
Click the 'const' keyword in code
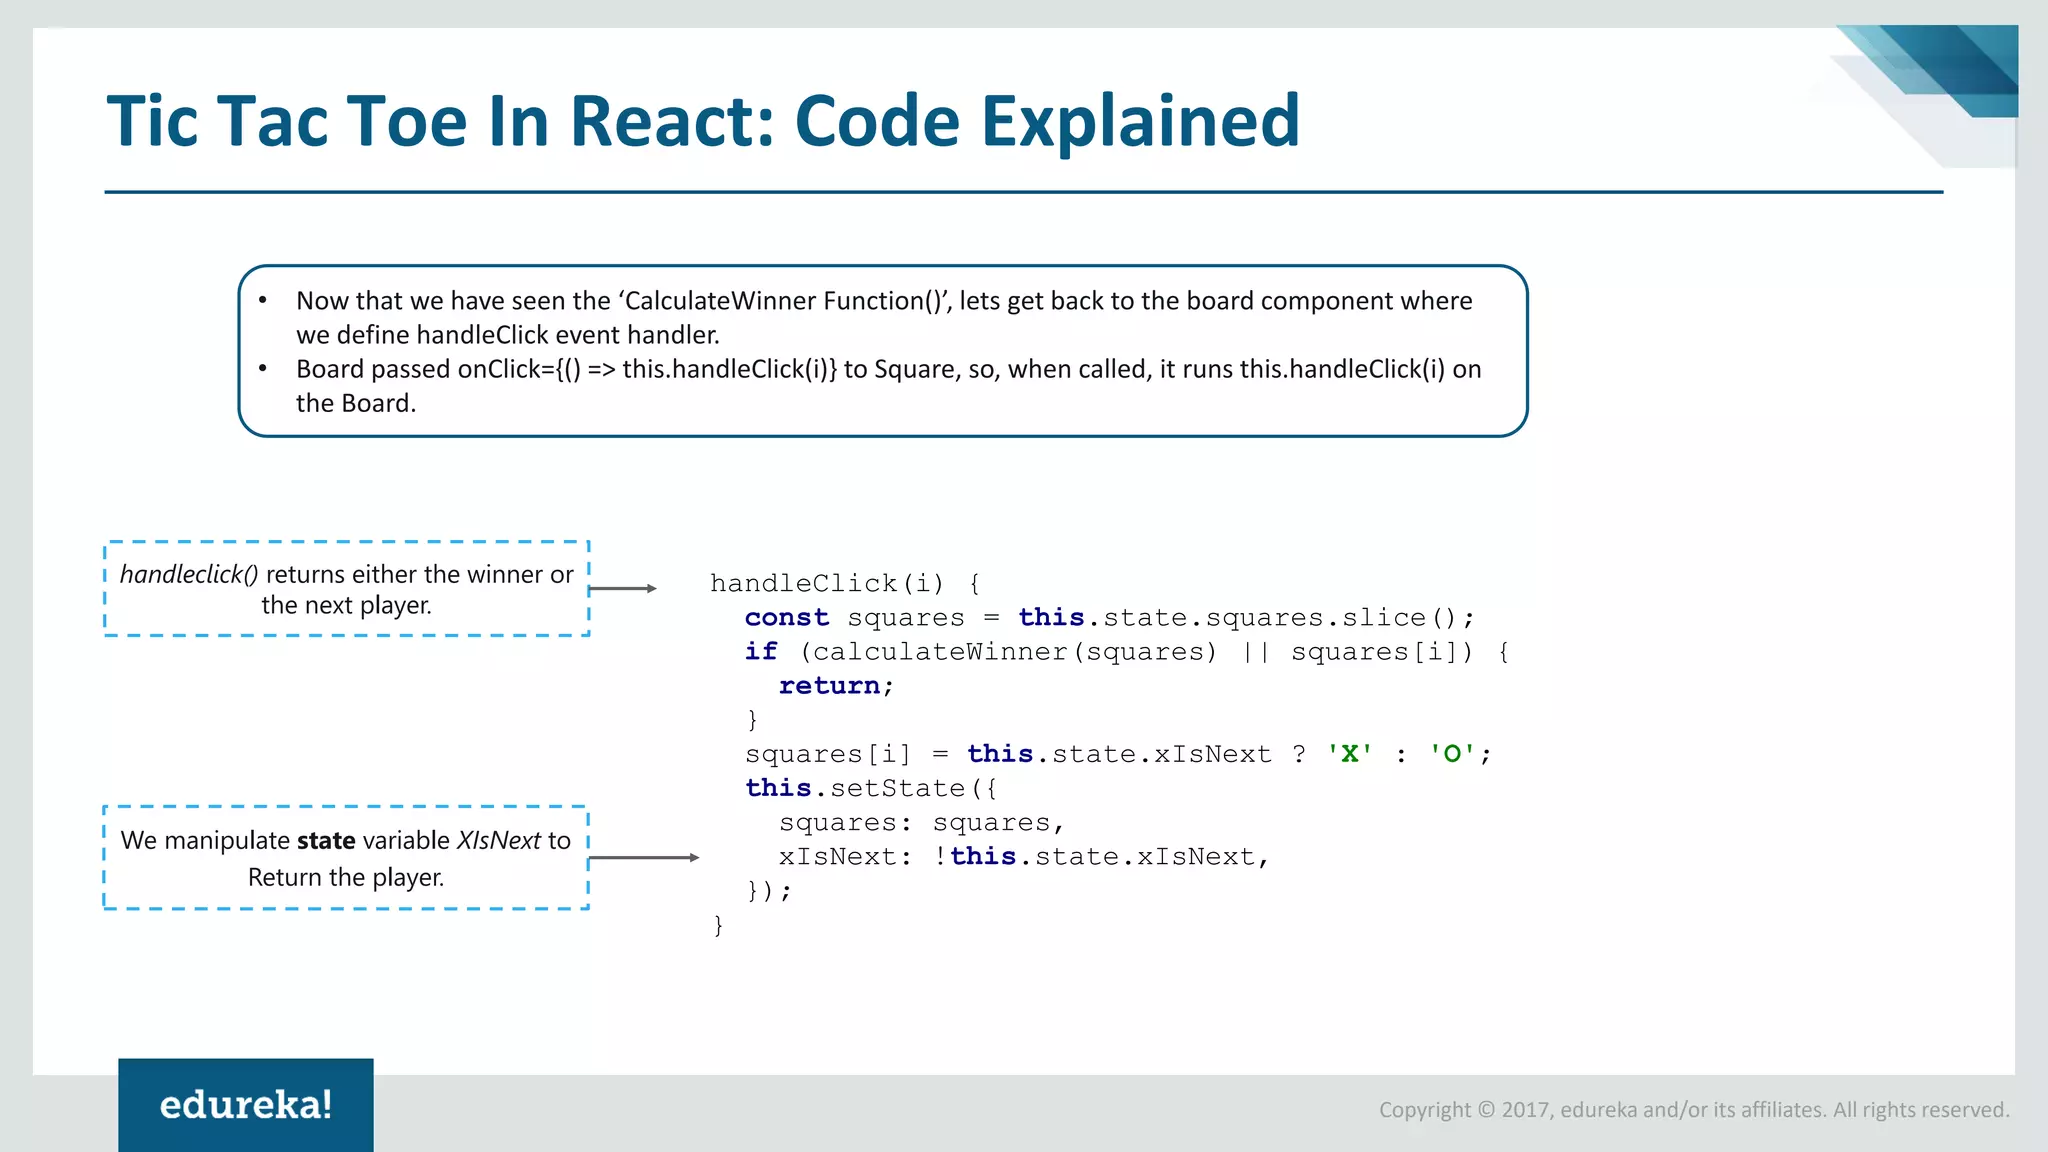coord(787,618)
